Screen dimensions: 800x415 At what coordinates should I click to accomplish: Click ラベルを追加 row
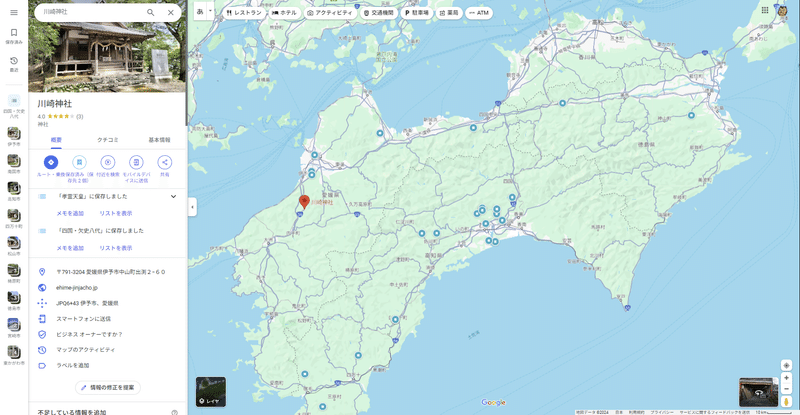tap(107, 365)
